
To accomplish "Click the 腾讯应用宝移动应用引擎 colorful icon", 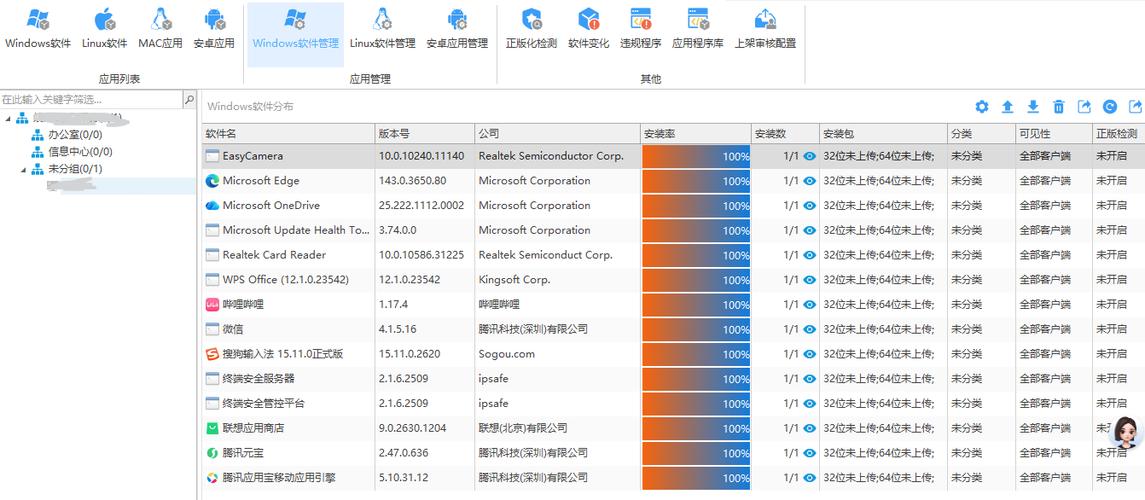I will 212,477.
